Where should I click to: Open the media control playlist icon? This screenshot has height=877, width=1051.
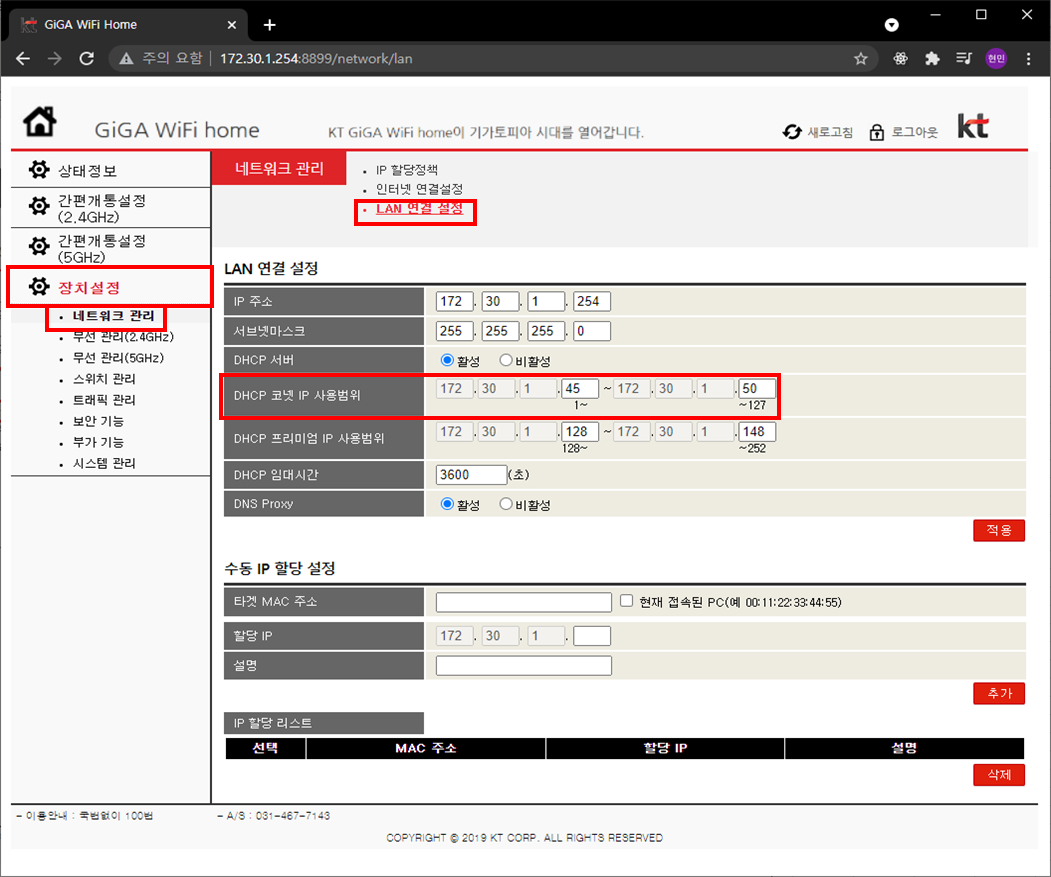click(964, 59)
